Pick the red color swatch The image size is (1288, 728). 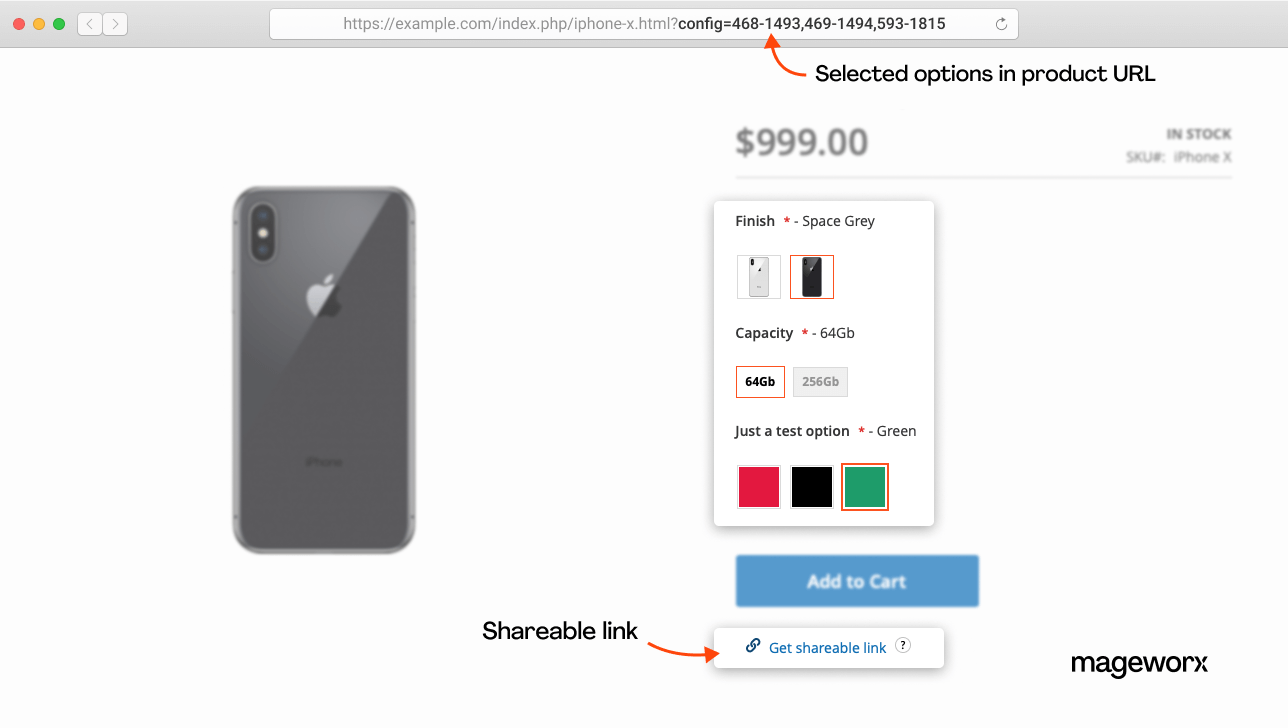pyautogui.click(x=759, y=487)
